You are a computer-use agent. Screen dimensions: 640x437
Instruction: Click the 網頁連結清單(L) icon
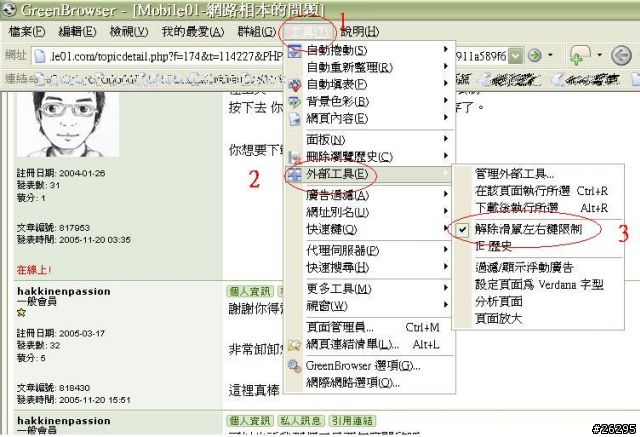(x=294, y=345)
